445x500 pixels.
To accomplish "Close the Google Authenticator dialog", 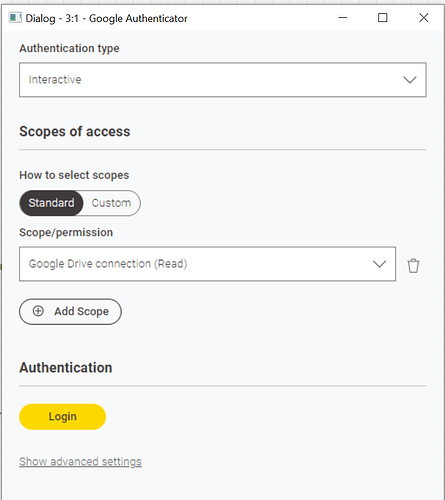I will point(424,18).
